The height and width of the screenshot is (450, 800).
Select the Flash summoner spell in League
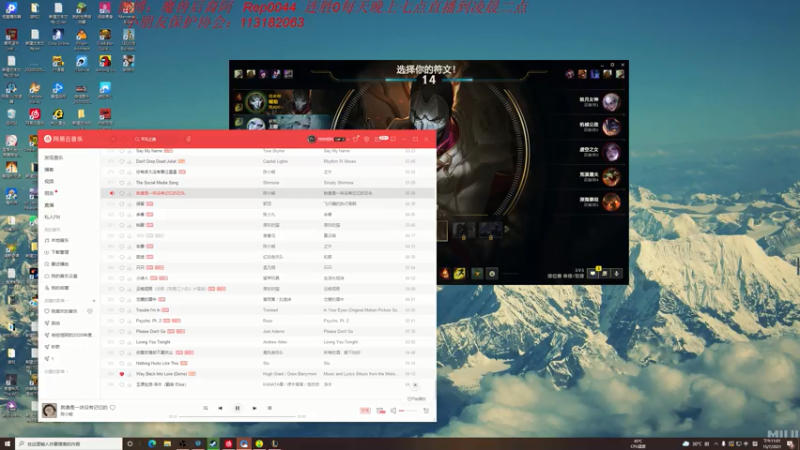click(460, 274)
